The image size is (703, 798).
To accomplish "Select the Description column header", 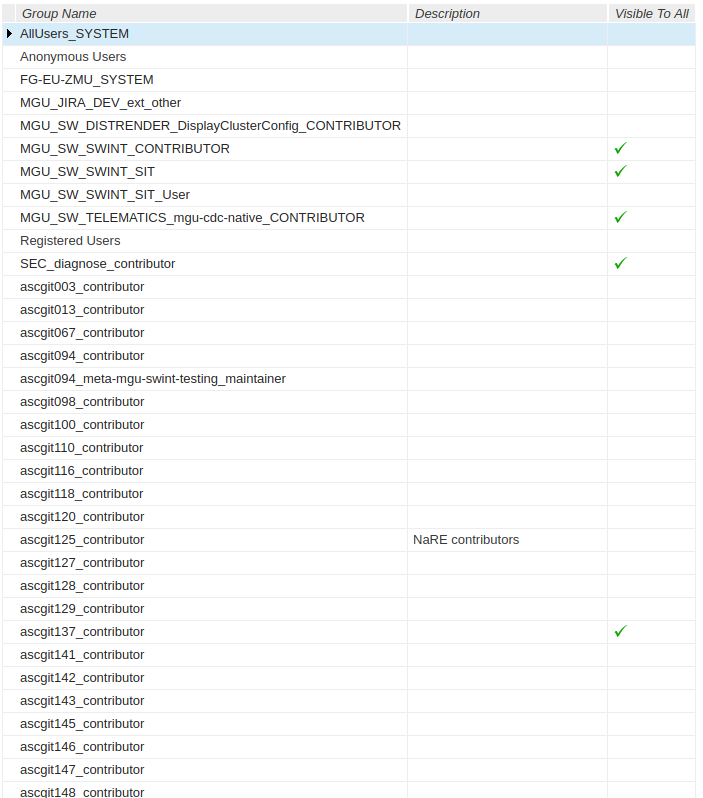I will coord(447,14).
